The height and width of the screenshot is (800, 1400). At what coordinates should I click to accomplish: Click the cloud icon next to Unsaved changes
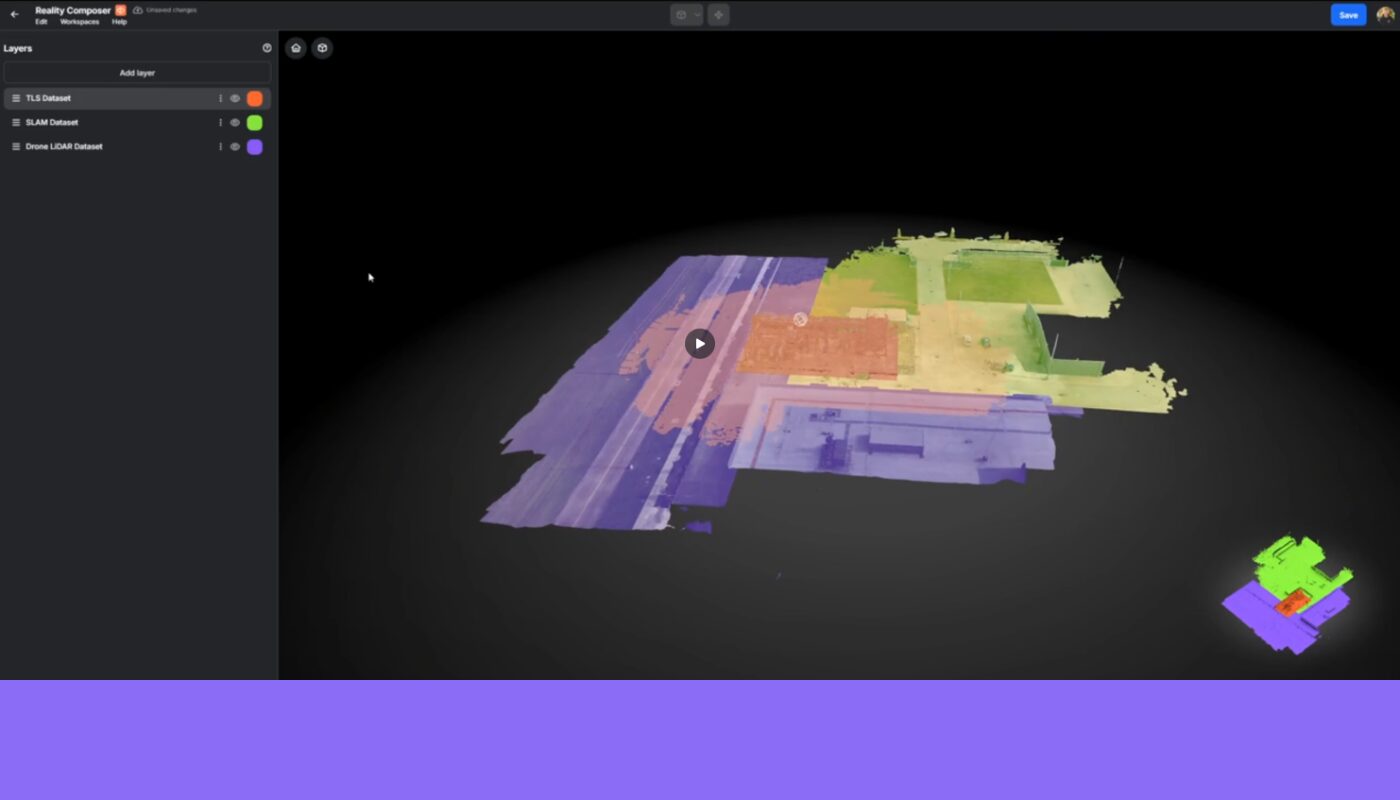click(136, 9)
